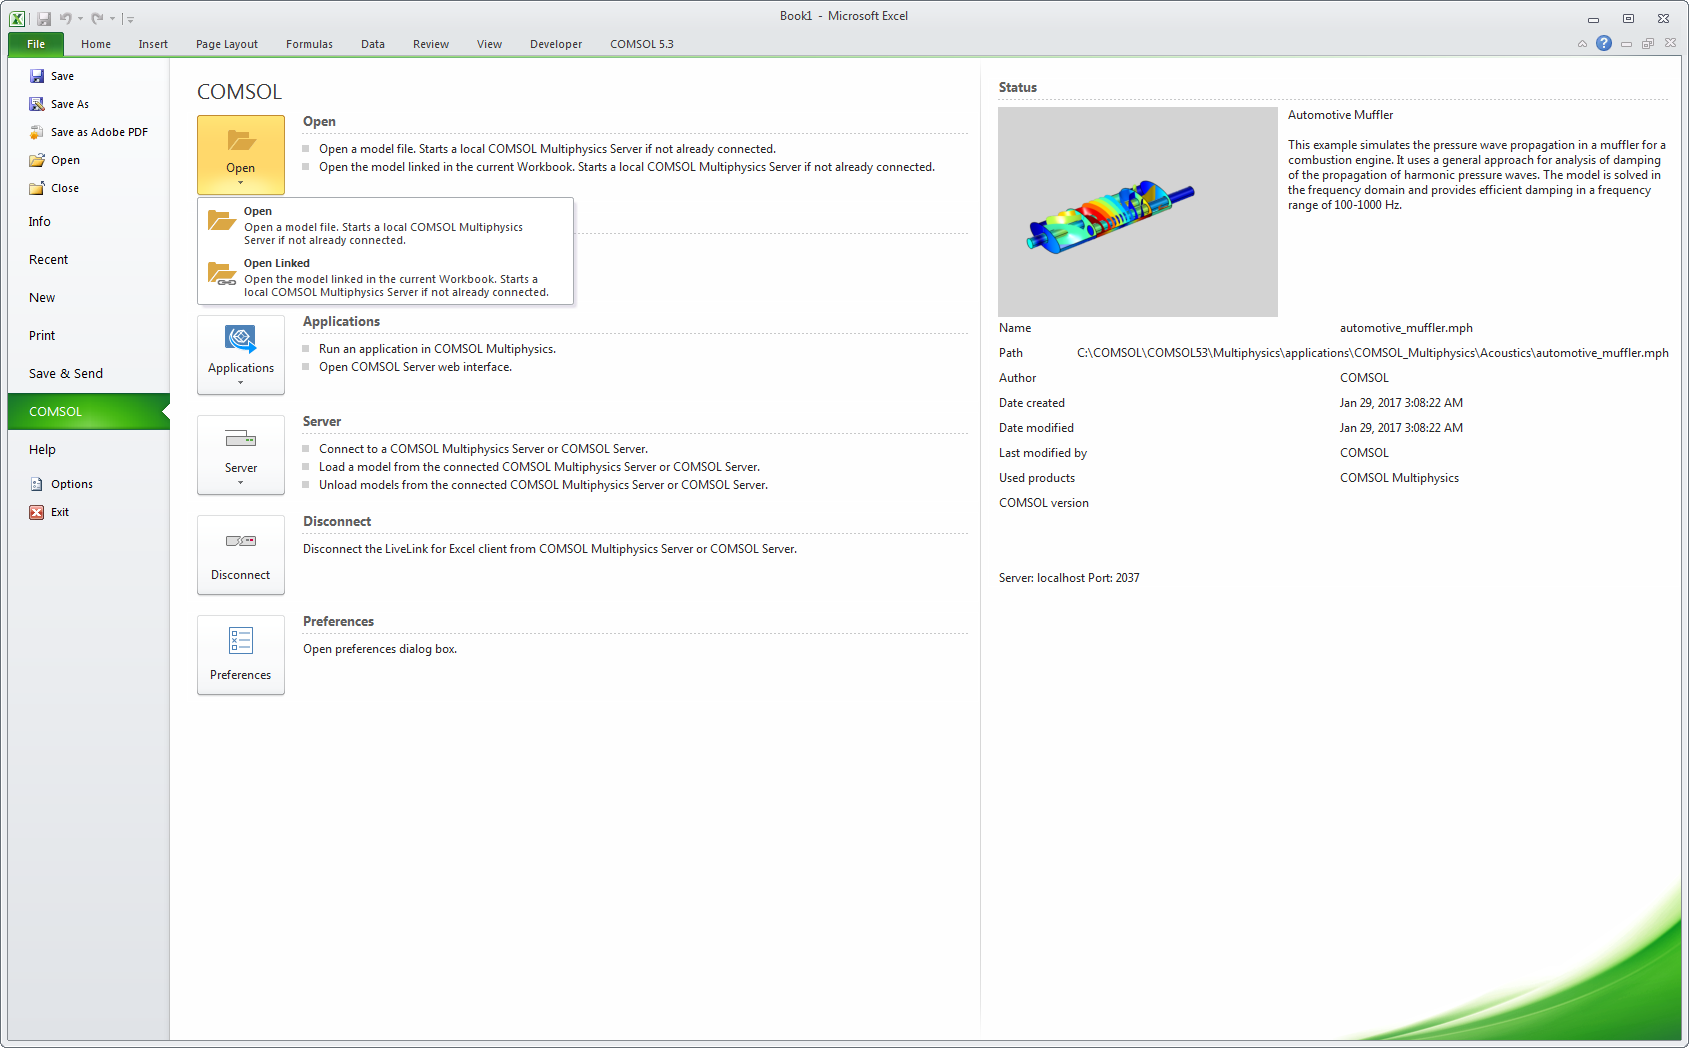This screenshot has height=1048, width=1689.
Task: Switch to the COMSOL 5.3 ribbon tab
Action: tap(641, 44)
